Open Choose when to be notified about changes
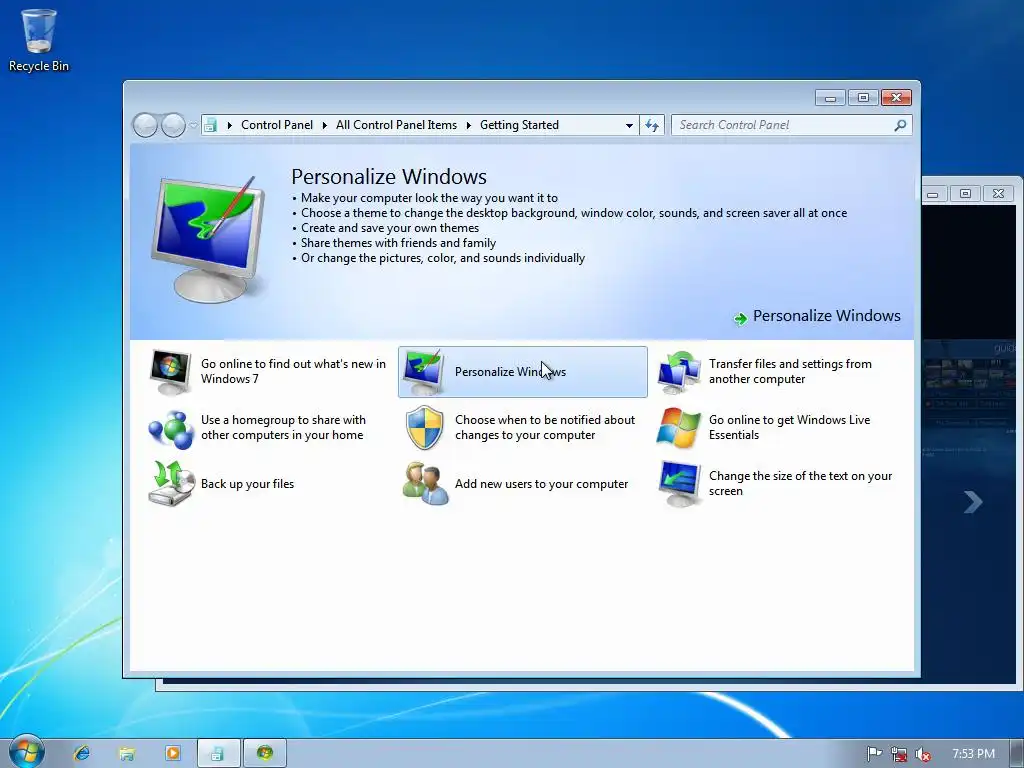Image resolution: width=1024 pixels, height=768 pixels. tap(545, 428)
